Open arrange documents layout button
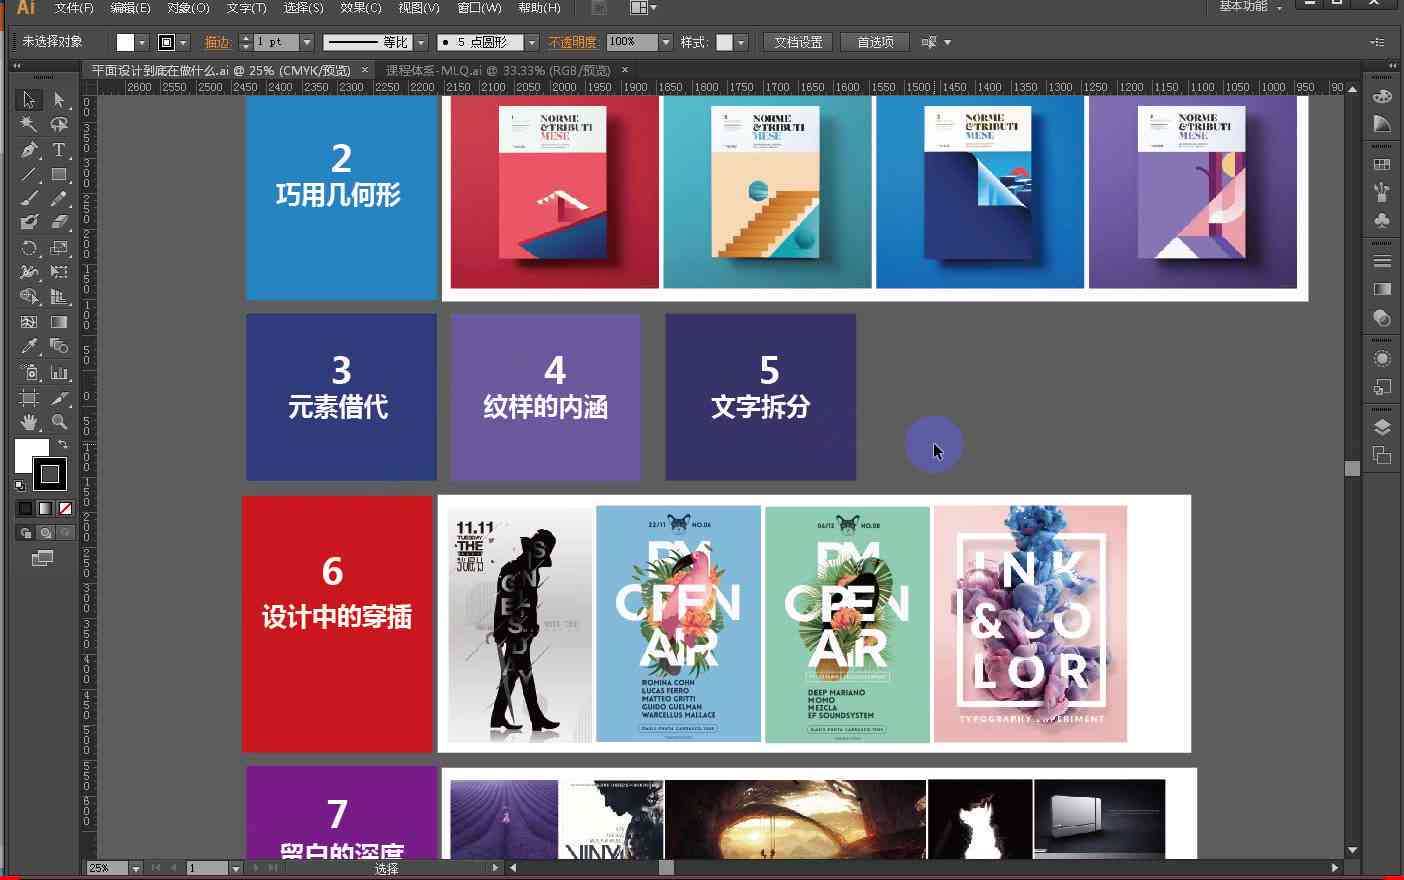This screenshot has height=880, width=1404. click(x=643, y=8)
